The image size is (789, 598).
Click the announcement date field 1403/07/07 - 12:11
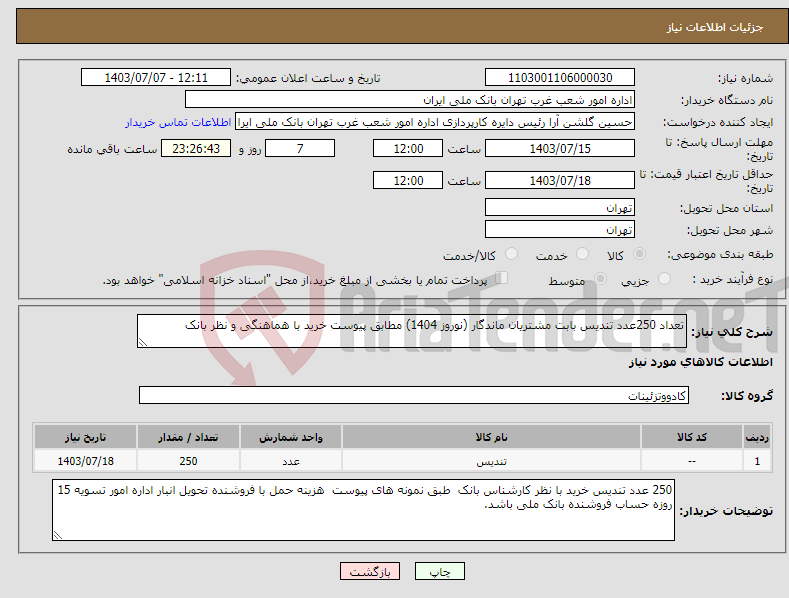pyautogui.click(x=155, y=78)
